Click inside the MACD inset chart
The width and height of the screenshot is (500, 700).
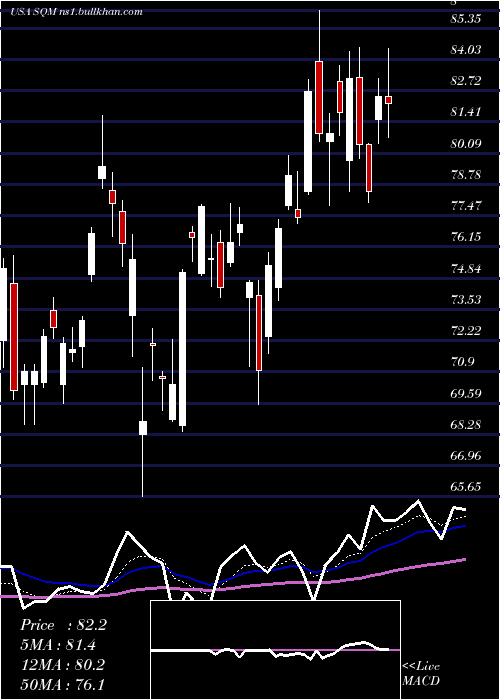point(275,650)
